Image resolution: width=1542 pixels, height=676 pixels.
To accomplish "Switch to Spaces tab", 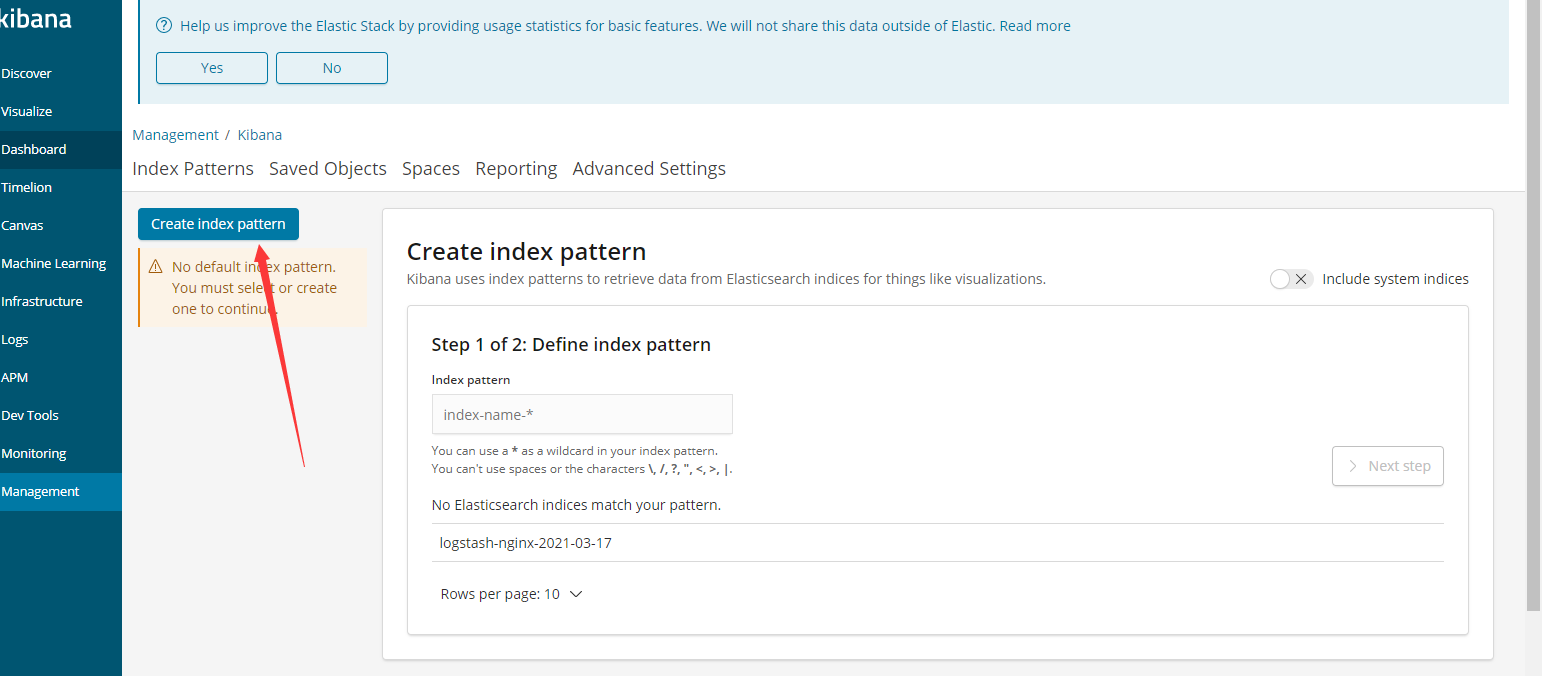I will (431, 169).
